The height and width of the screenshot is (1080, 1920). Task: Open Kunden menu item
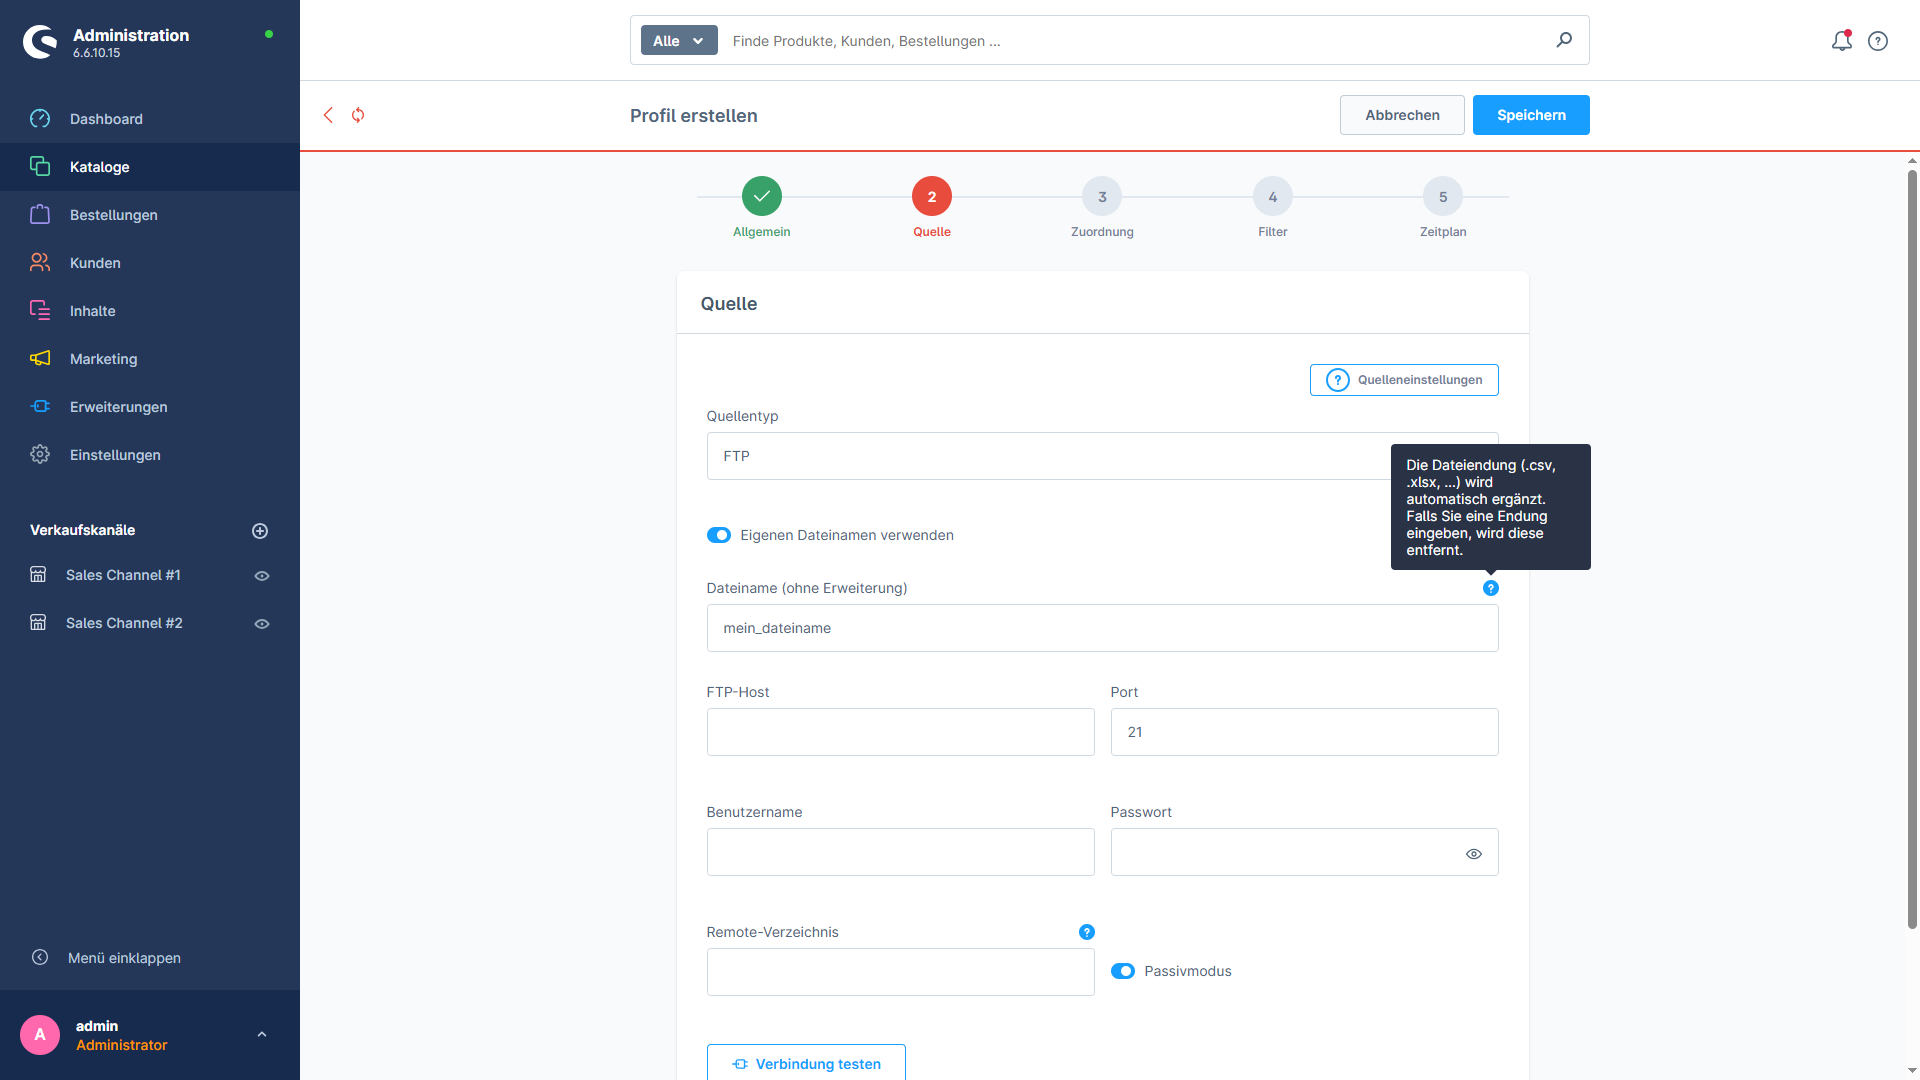pos(150,263)
